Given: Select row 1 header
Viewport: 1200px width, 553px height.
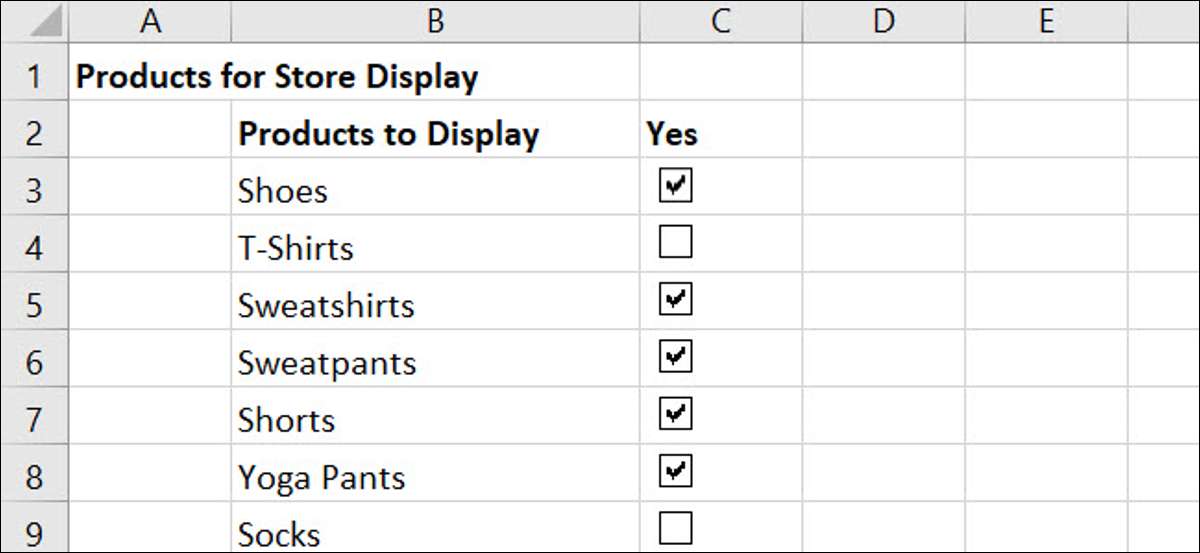Looking at the screenshot, I should point(34,77).
